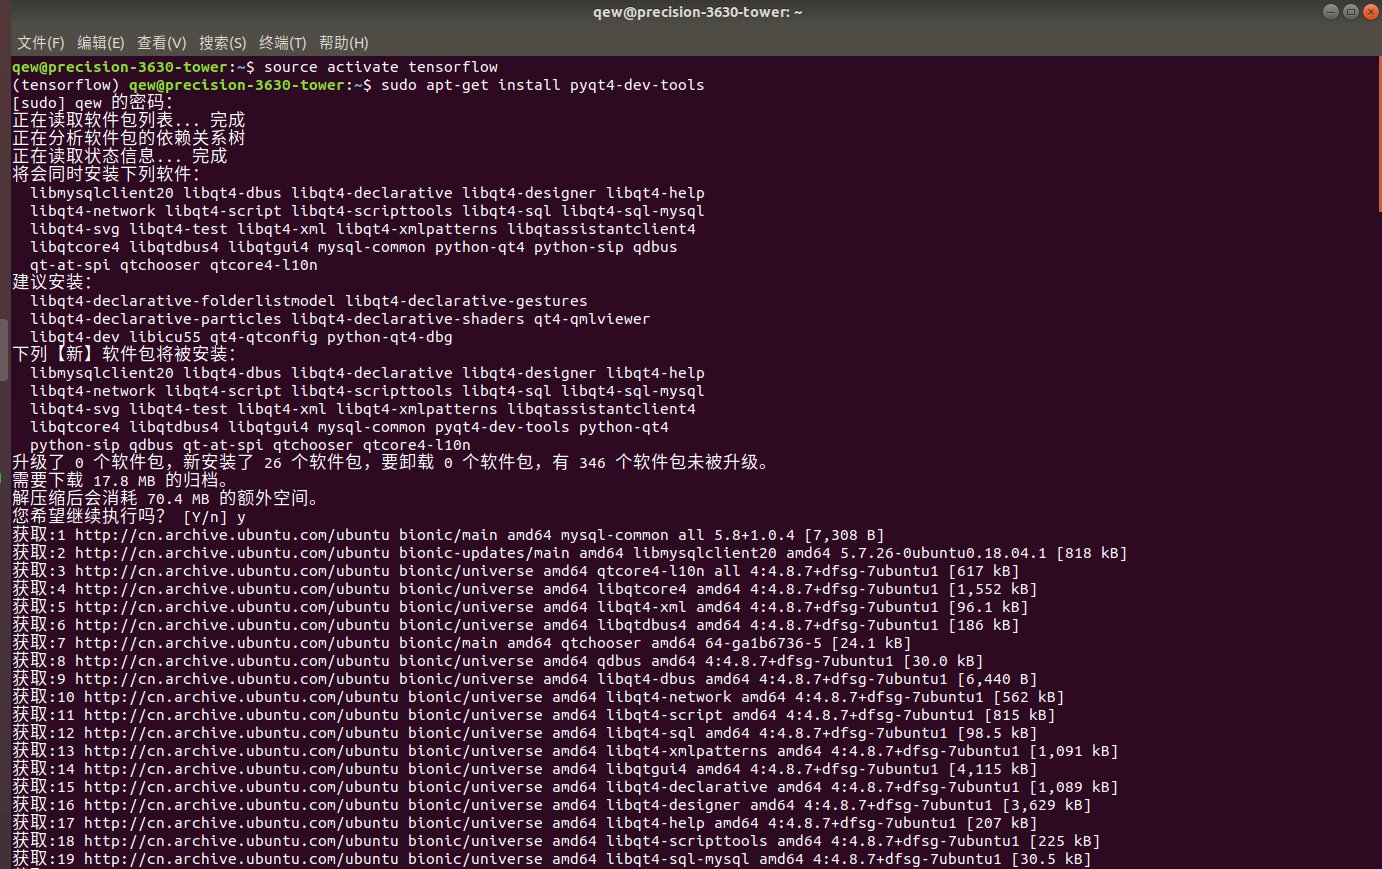Image resolution: width=1382 pixels, height=869 pixels.
Task: Open the 编辑(E) menu
Action: [100, 42]
